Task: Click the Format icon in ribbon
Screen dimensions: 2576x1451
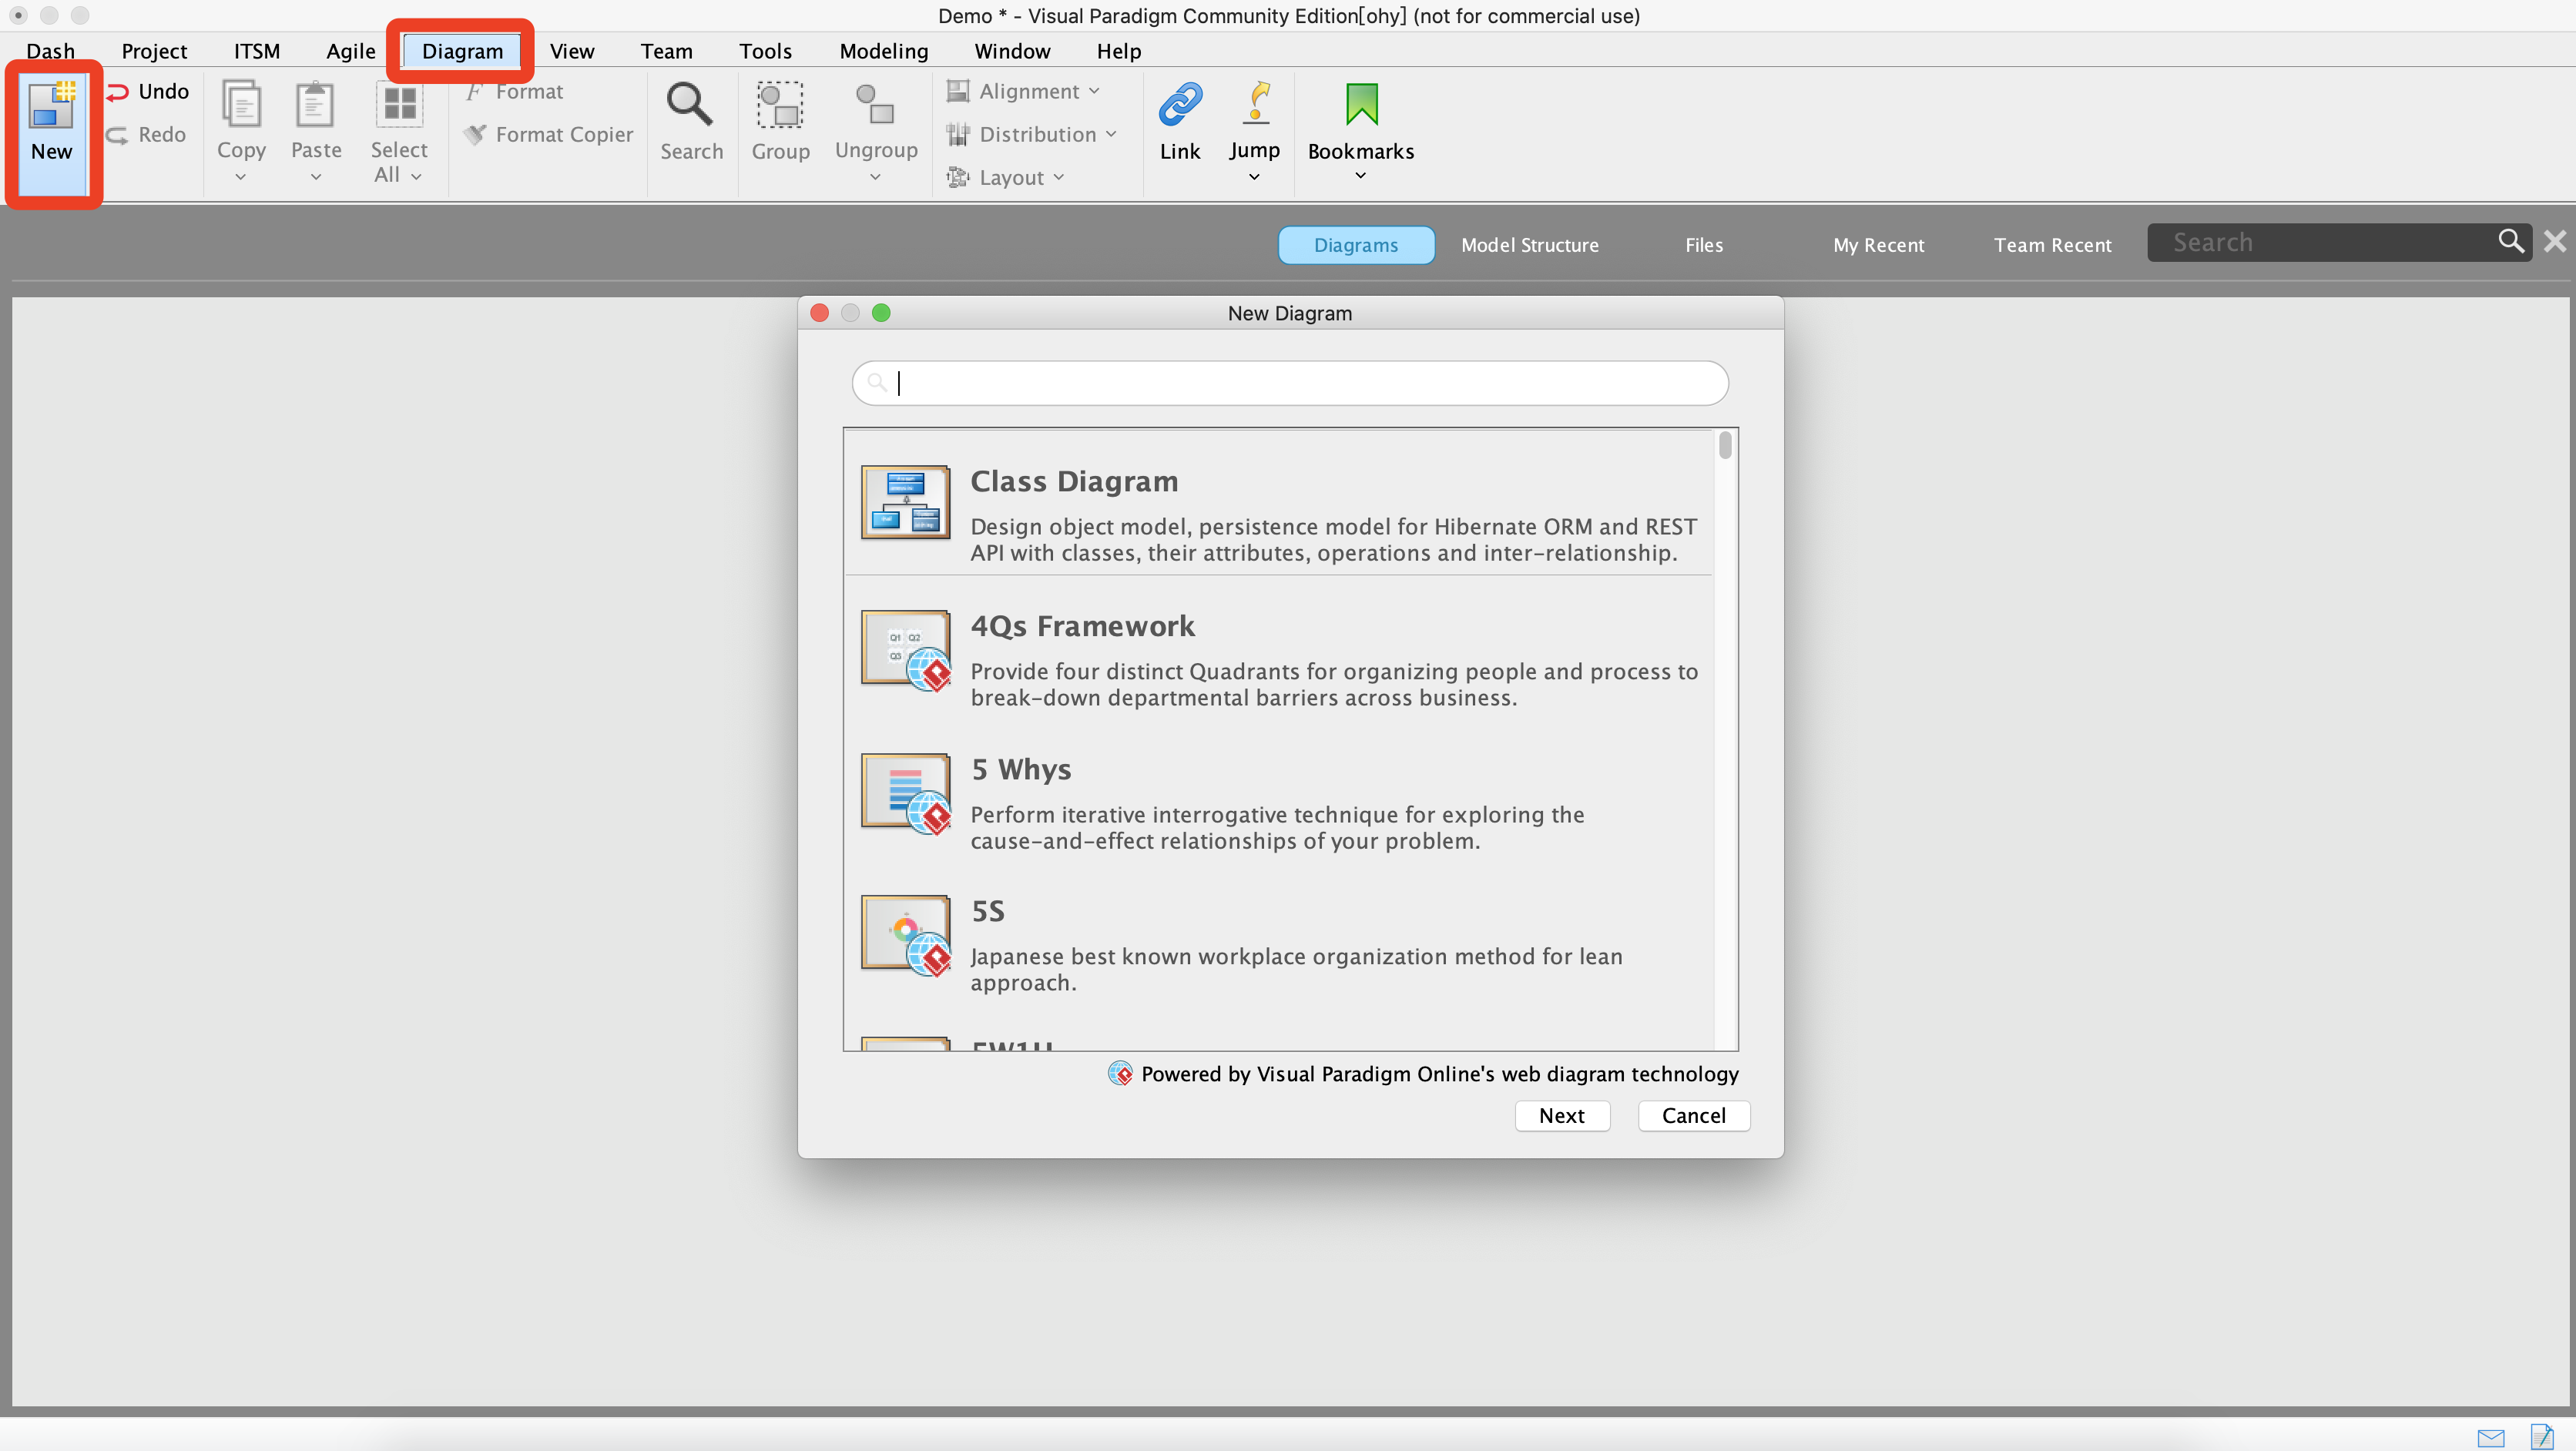Action: 474,92
